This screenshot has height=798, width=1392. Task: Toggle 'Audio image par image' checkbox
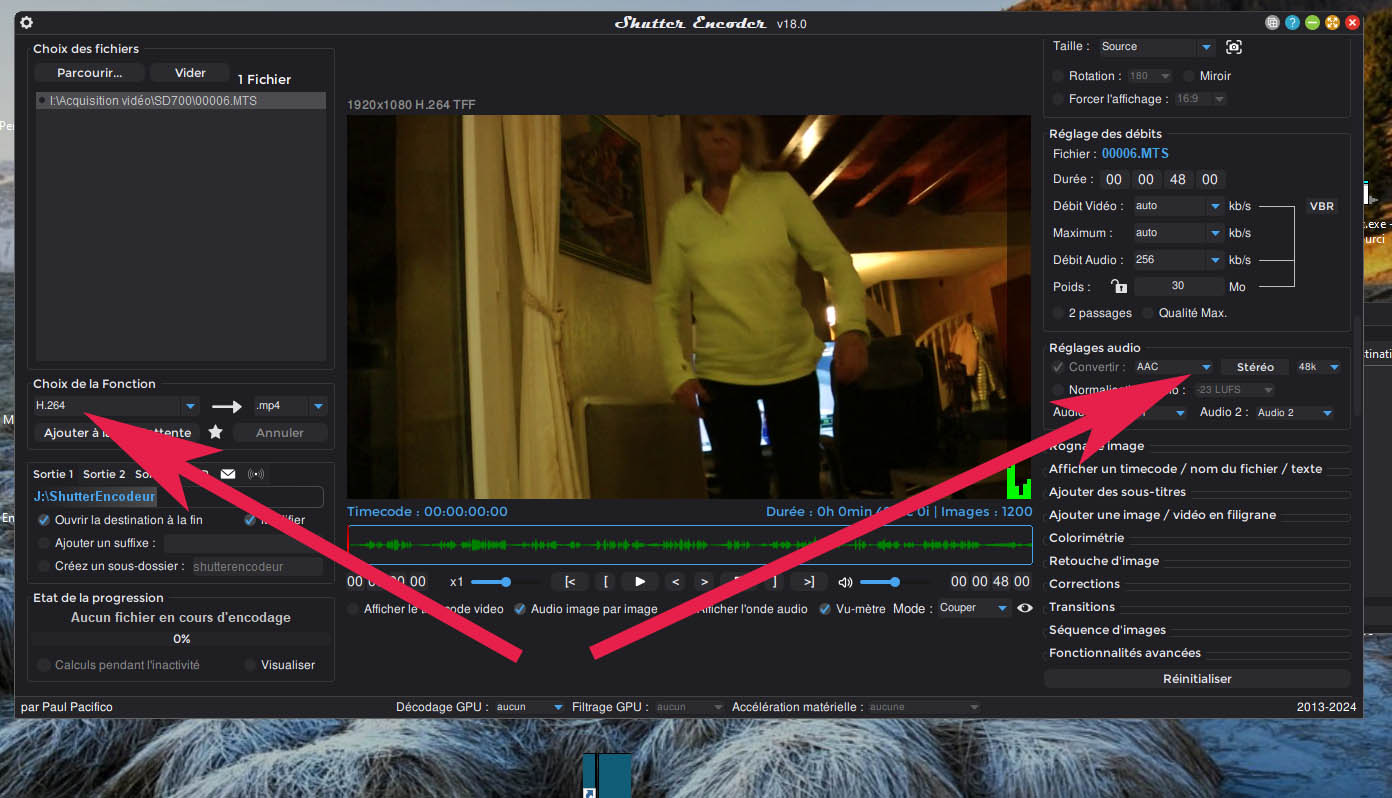click(520, 609)
